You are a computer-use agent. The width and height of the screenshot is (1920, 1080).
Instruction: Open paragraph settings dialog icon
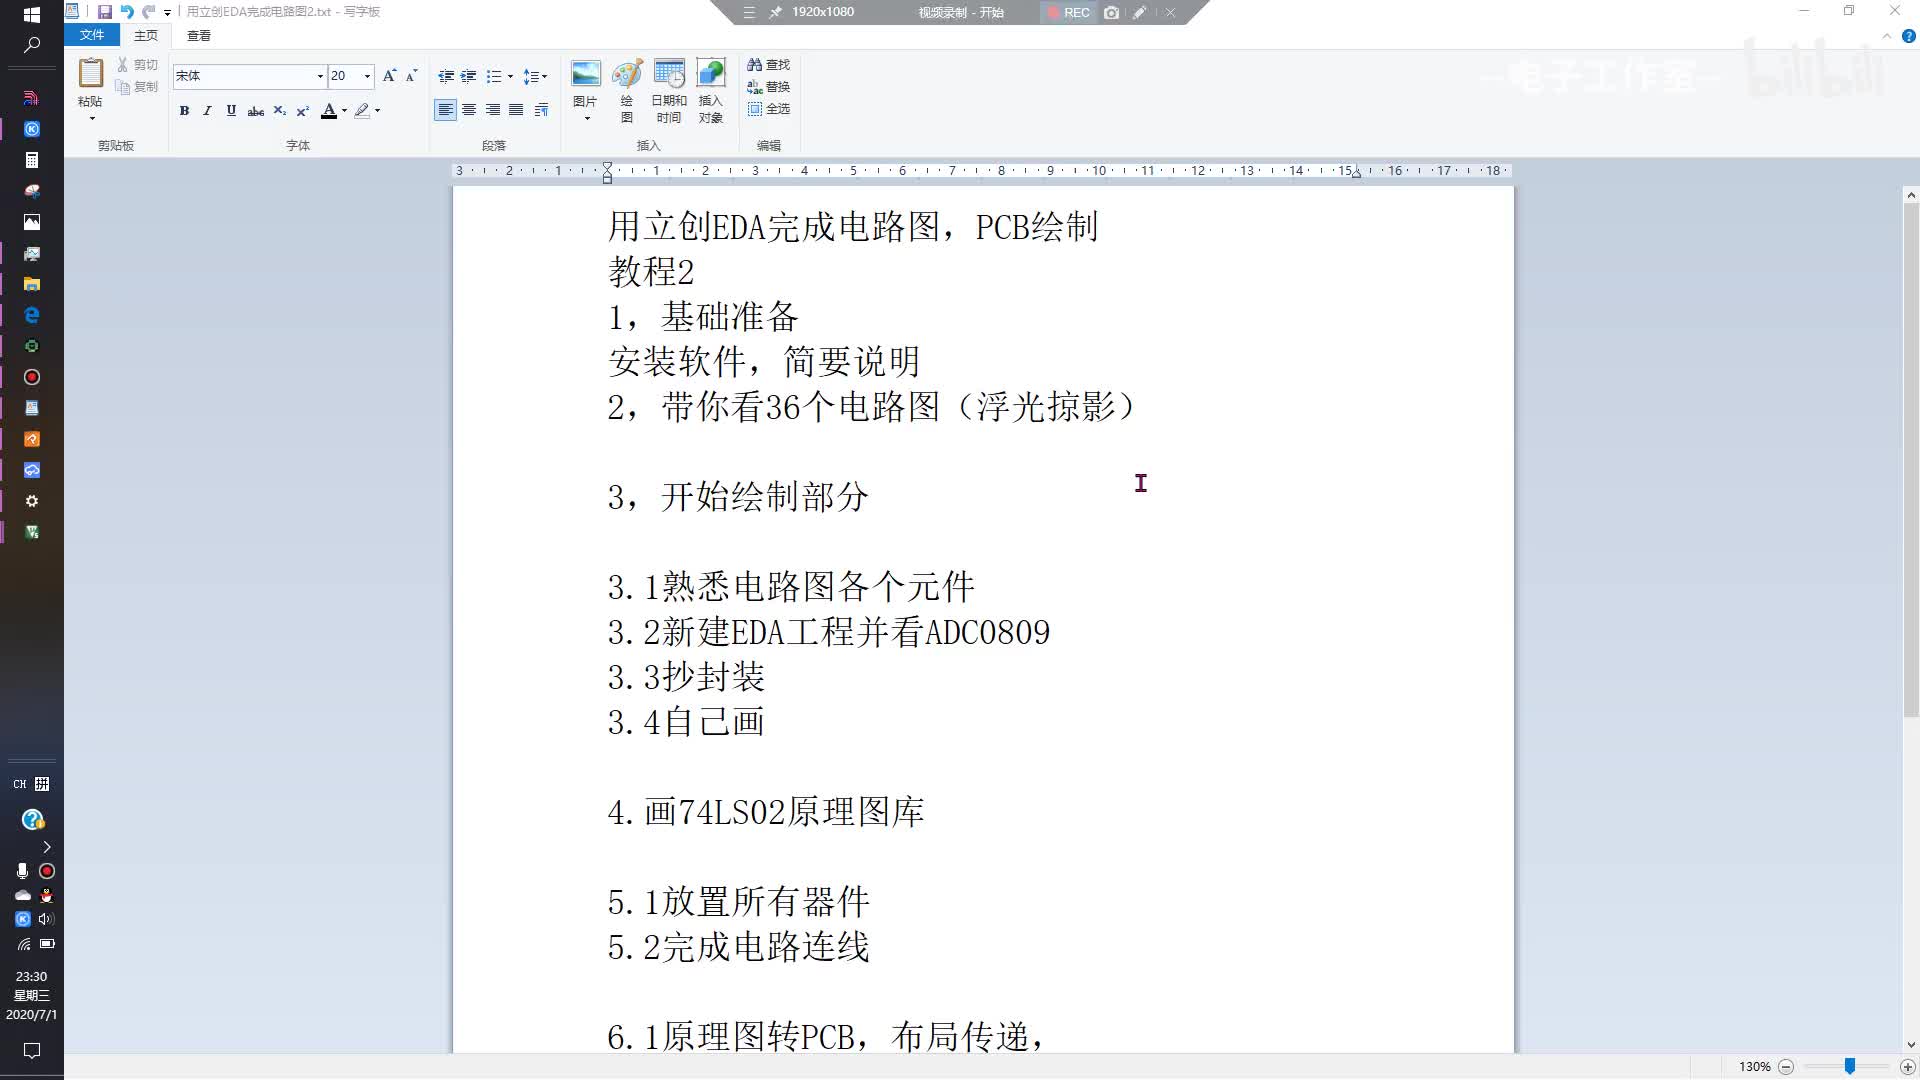[541, 110]
